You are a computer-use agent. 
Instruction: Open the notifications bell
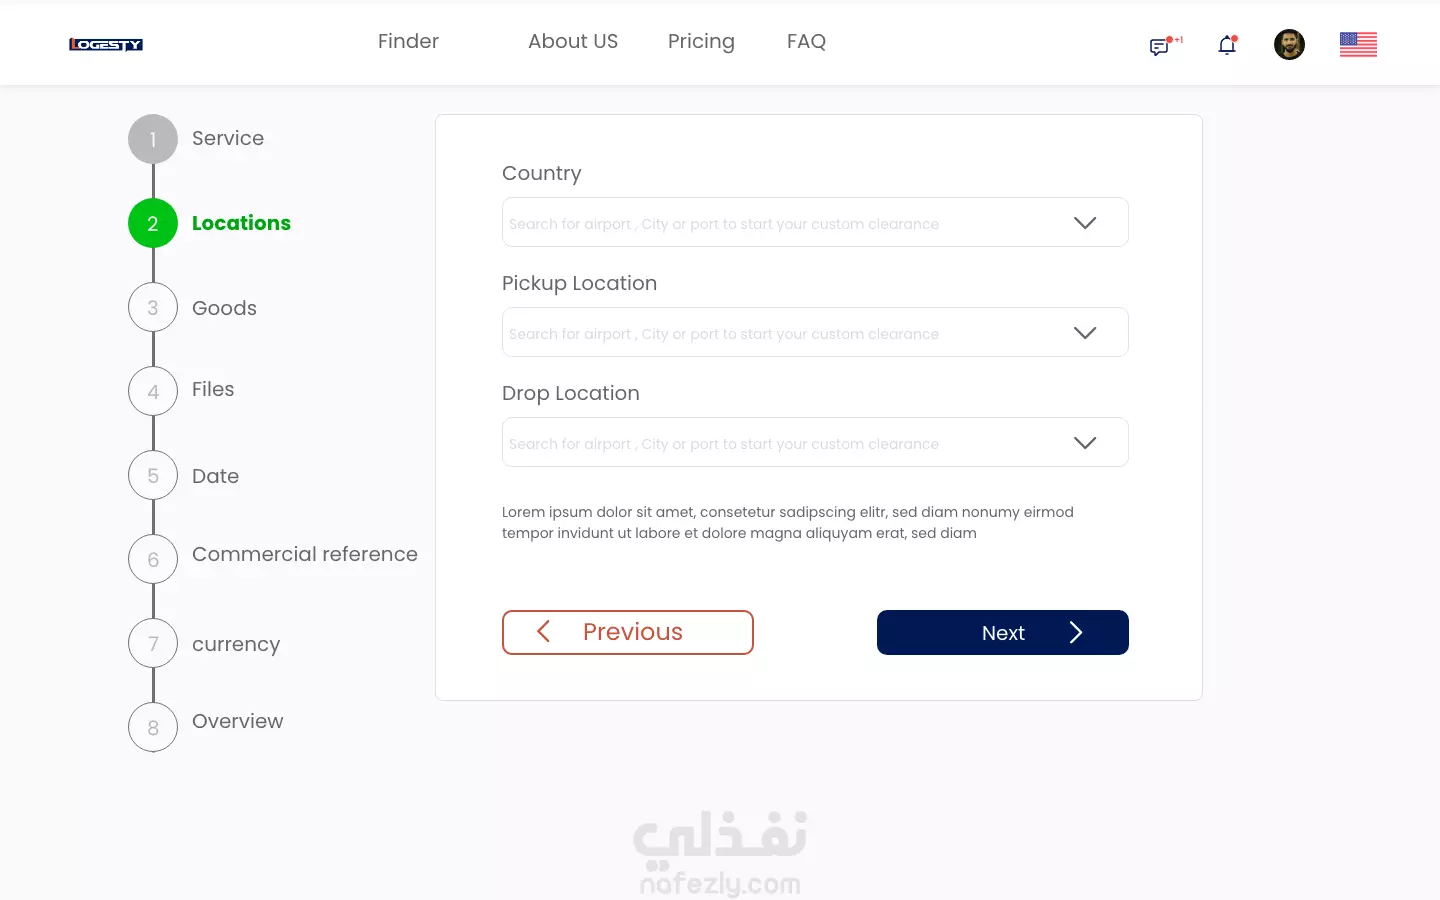tap(1227, 45)
